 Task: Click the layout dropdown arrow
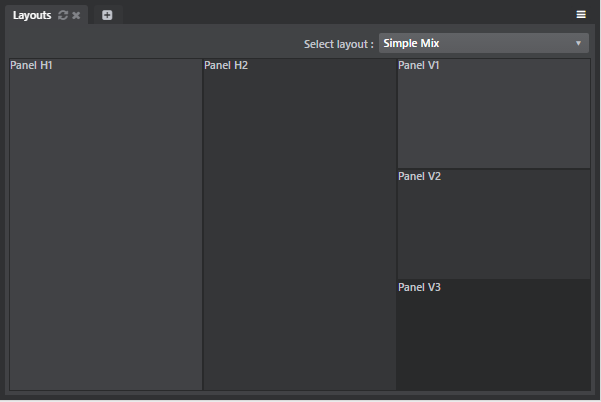coord(578,43)
